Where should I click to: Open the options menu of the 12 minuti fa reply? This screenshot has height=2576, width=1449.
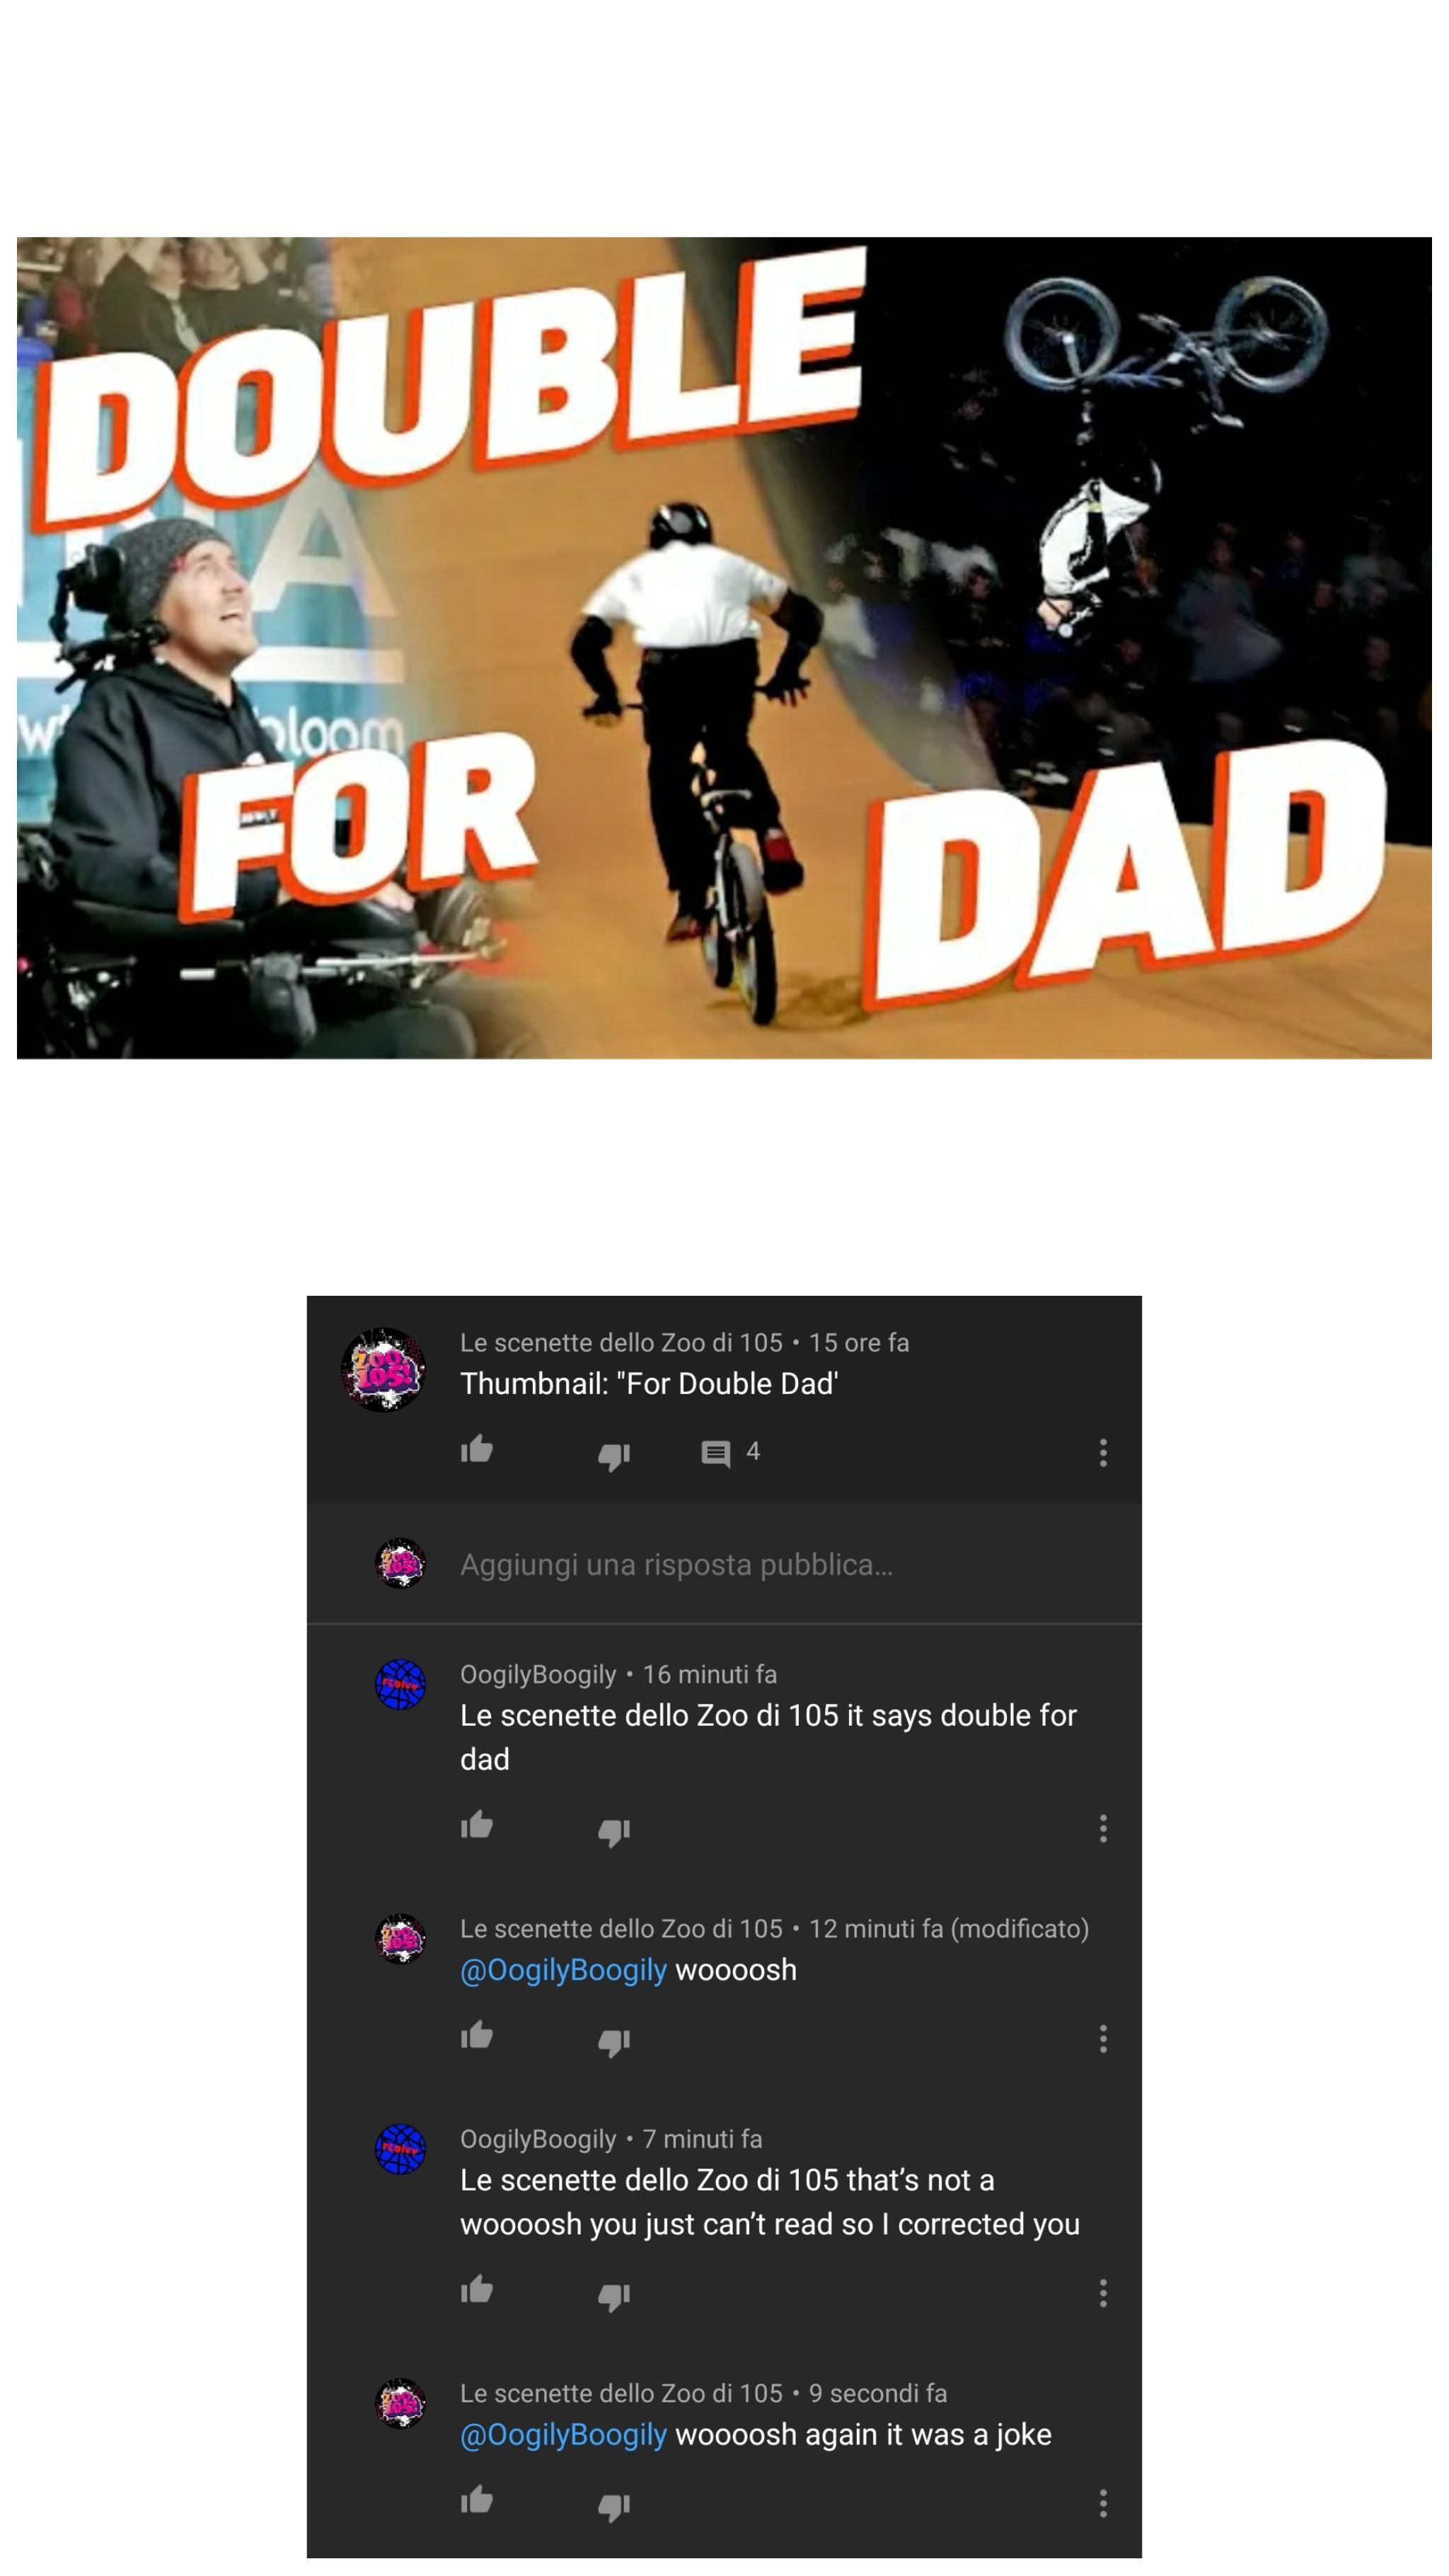[1103, 2038]
